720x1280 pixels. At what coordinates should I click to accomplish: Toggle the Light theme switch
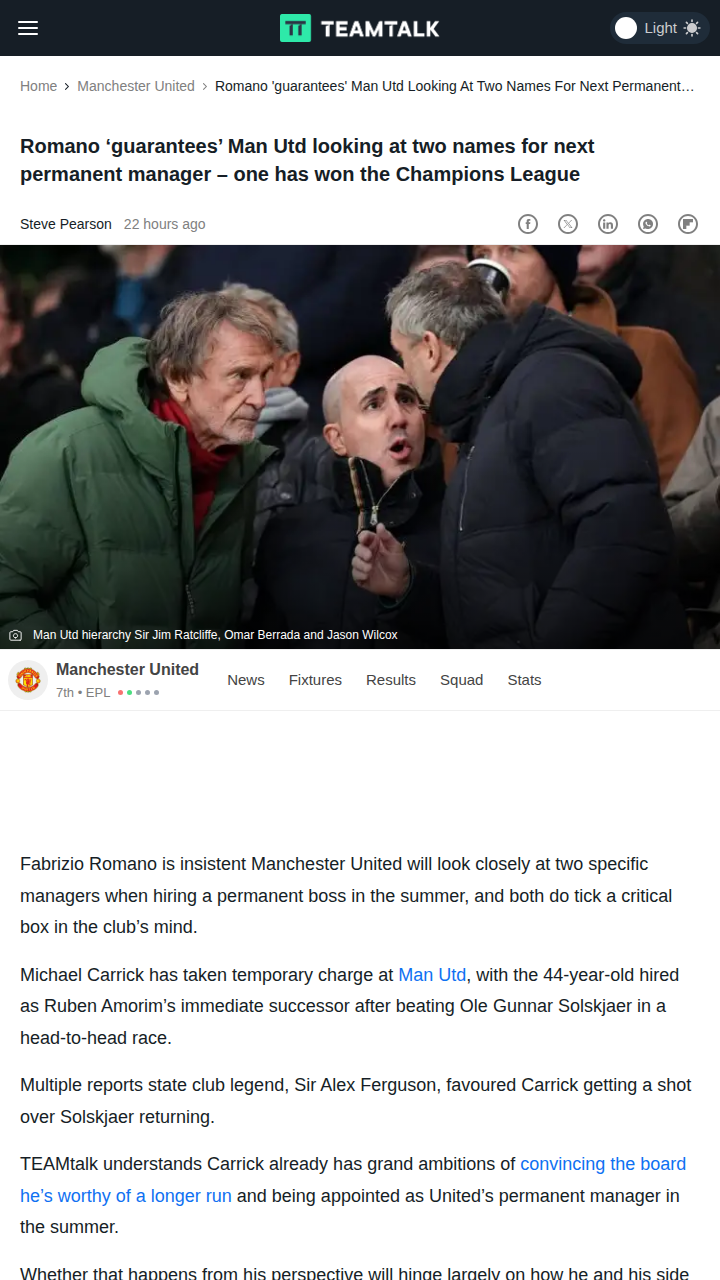coord(660,28)
